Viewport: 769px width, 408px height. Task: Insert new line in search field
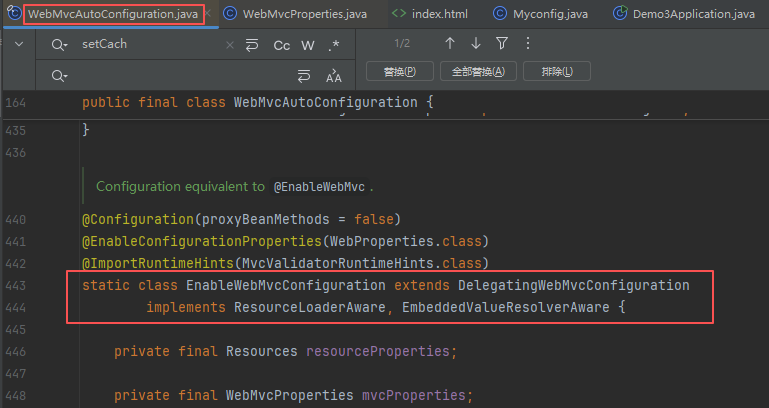point(252,45)
